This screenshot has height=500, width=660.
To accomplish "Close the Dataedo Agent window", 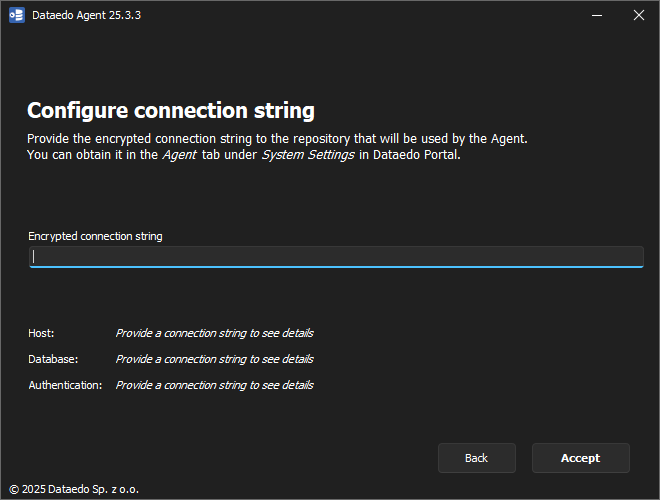I will (x=639, y=15).
